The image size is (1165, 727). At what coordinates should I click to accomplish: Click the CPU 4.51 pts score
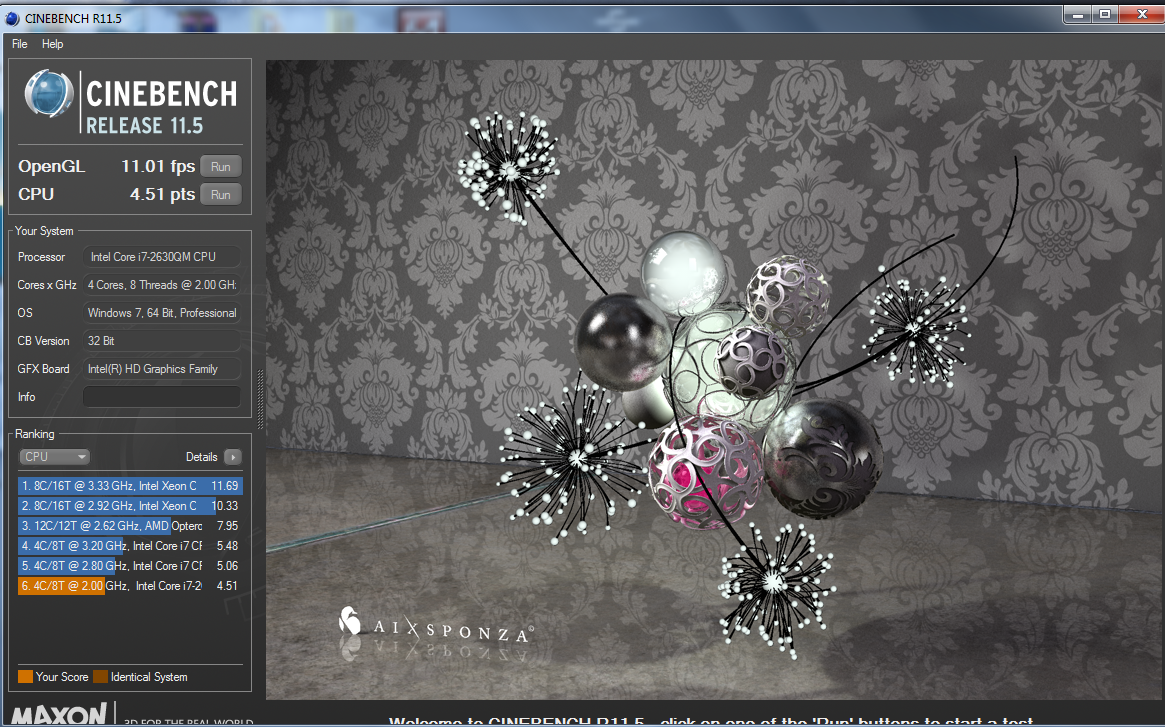pos(162,194)
